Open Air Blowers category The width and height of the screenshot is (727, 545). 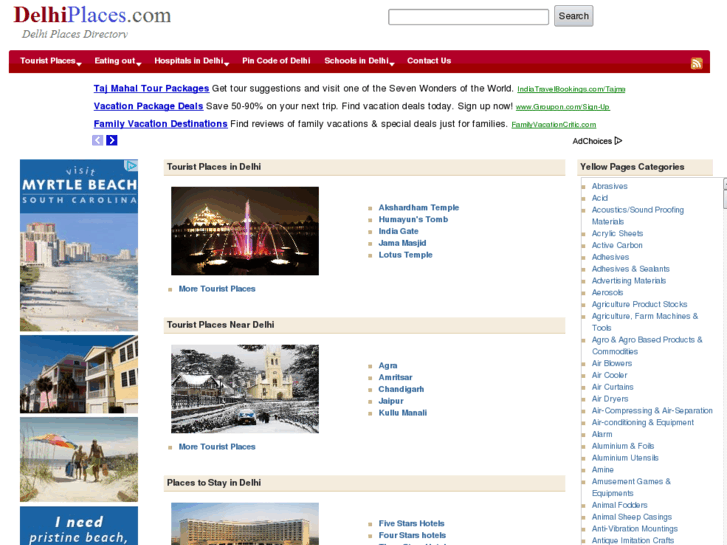click(612, 363)
